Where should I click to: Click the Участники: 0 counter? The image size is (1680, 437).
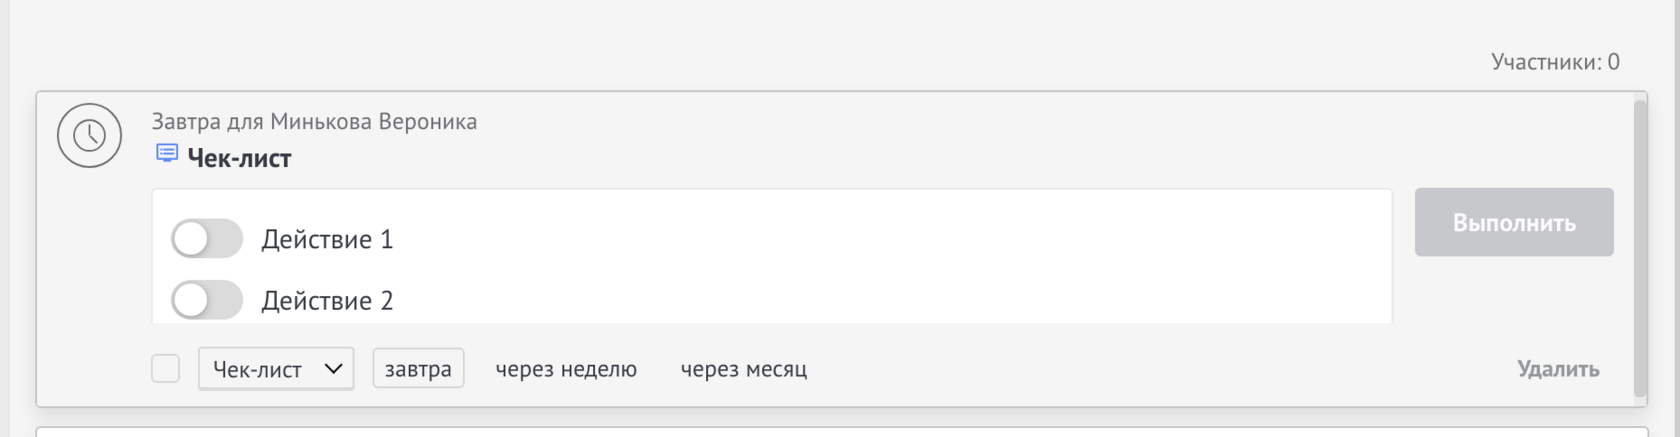[x=1554, y=62]
